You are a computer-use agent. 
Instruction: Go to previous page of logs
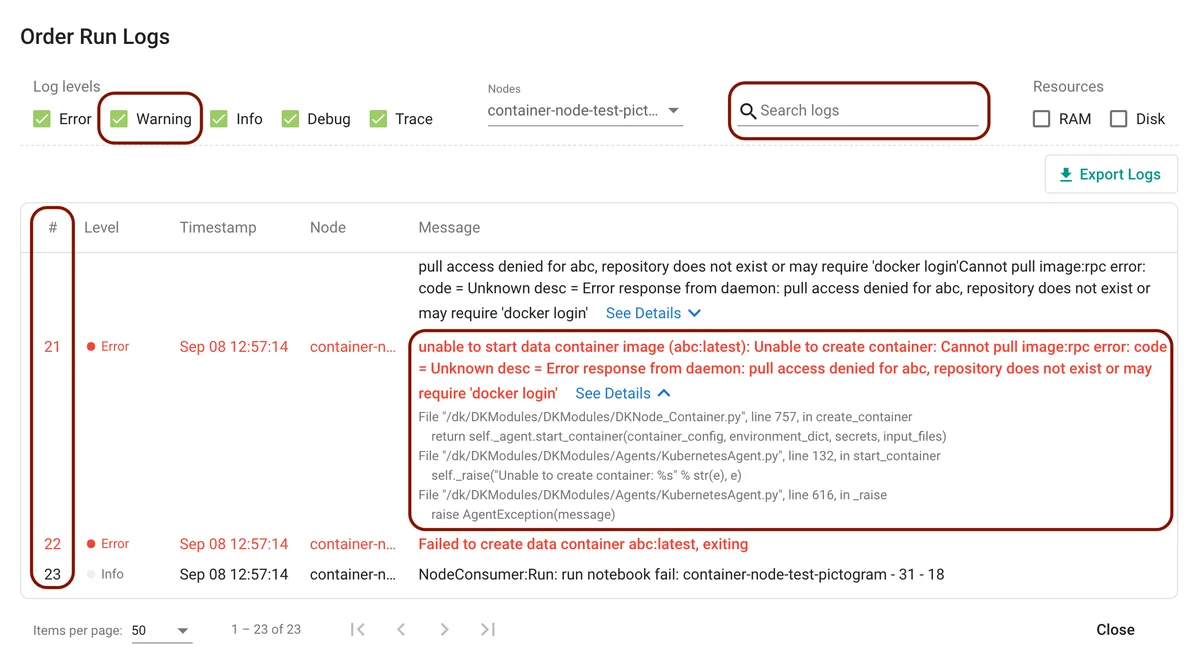coord(401,629)
